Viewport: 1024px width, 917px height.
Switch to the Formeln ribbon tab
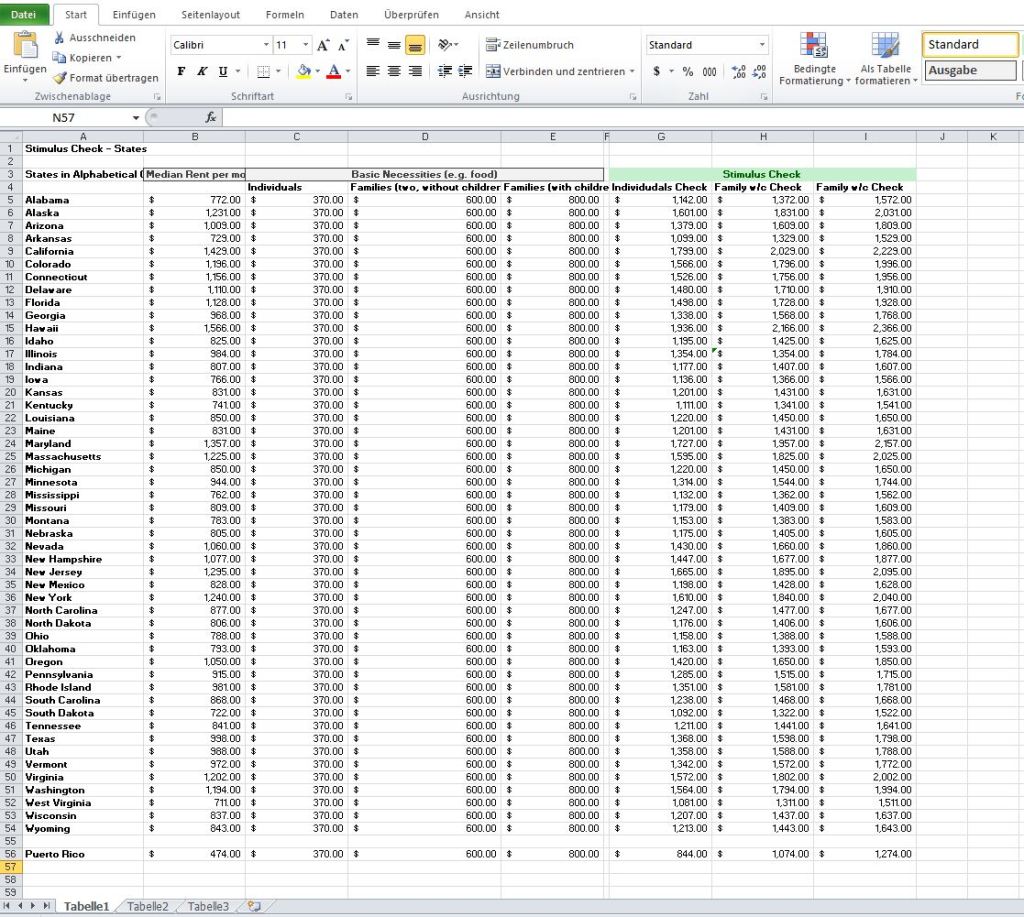pyautogui.click(x=285, y=15)
